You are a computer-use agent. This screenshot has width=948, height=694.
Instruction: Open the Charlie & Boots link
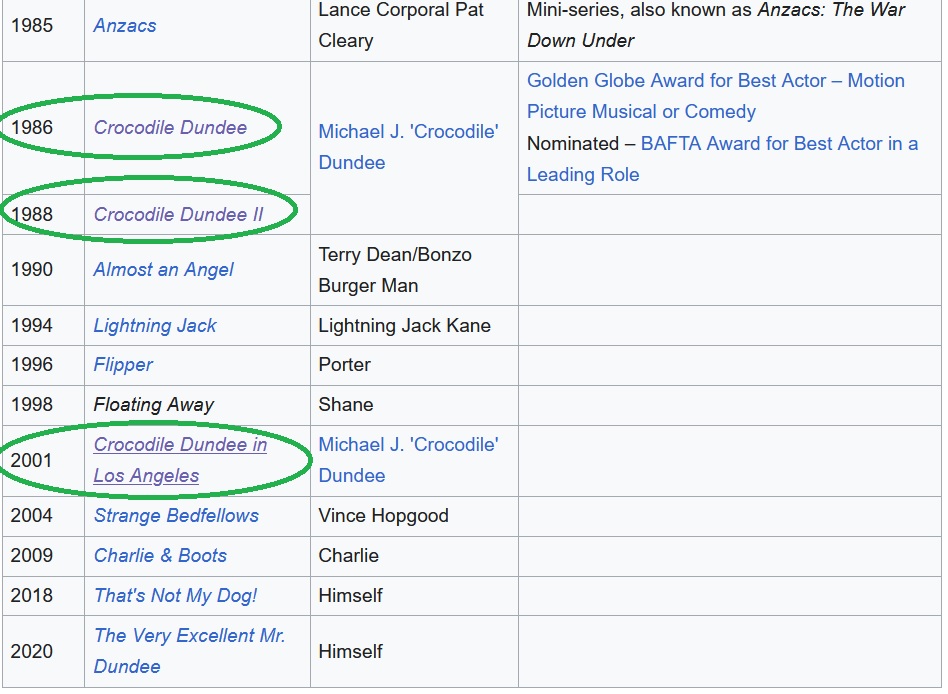click(160, 556)
